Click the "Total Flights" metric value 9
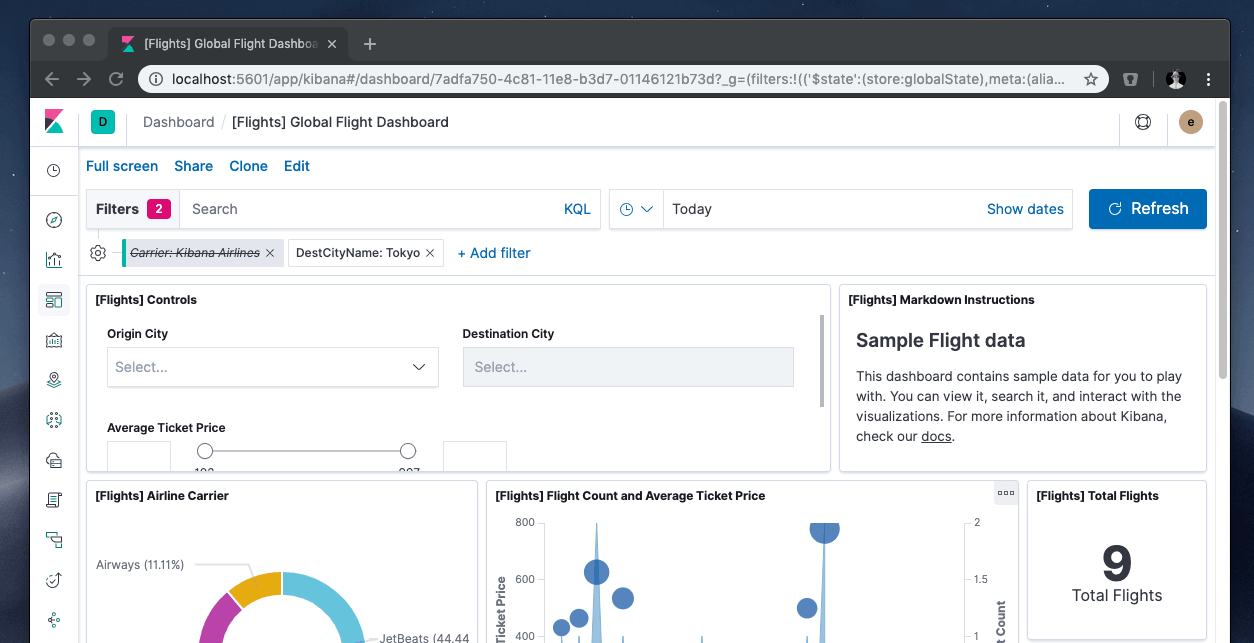The width and height of the screenshot is (1254, 643). 1116,564
